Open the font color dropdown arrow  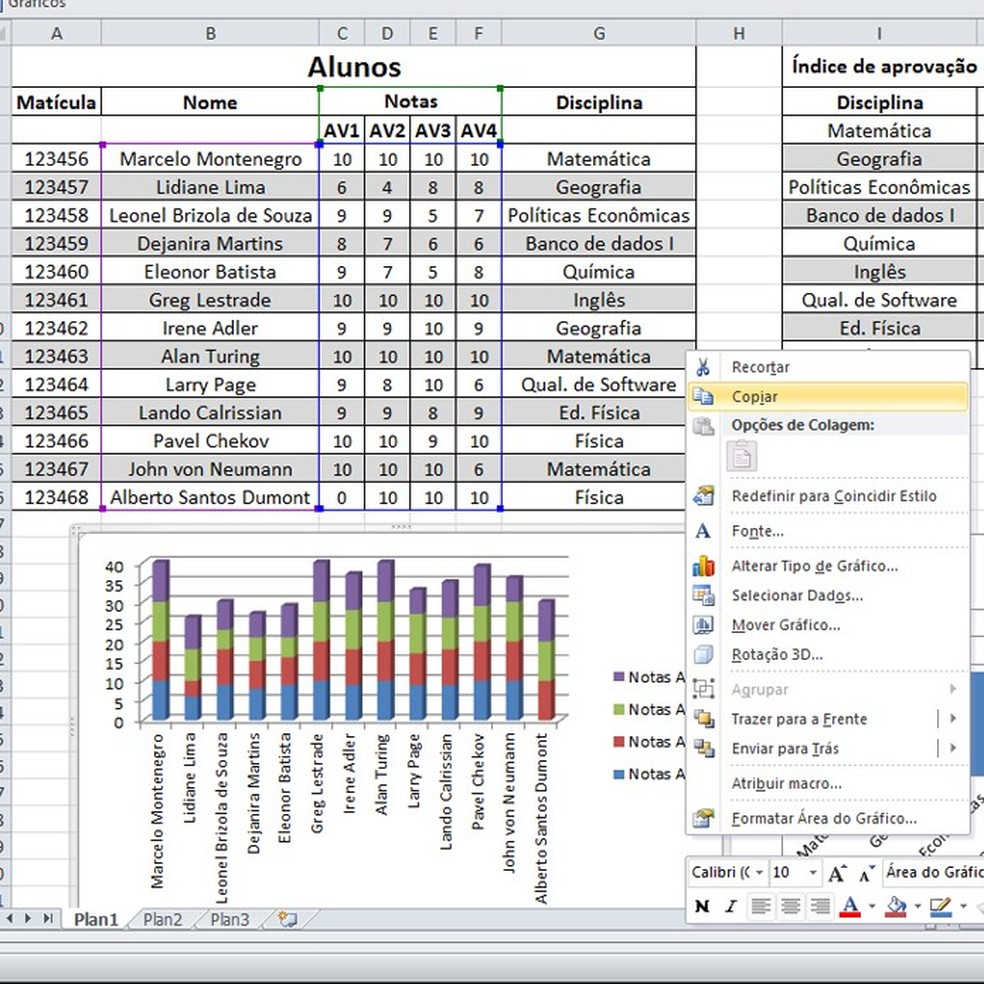(871, 906)
